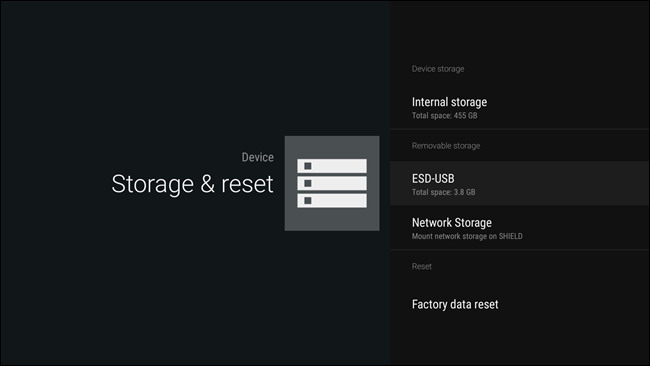Click the middle drive bar in storage icon
This screenshot has width=650, height=366.
(x=332, y=183)
